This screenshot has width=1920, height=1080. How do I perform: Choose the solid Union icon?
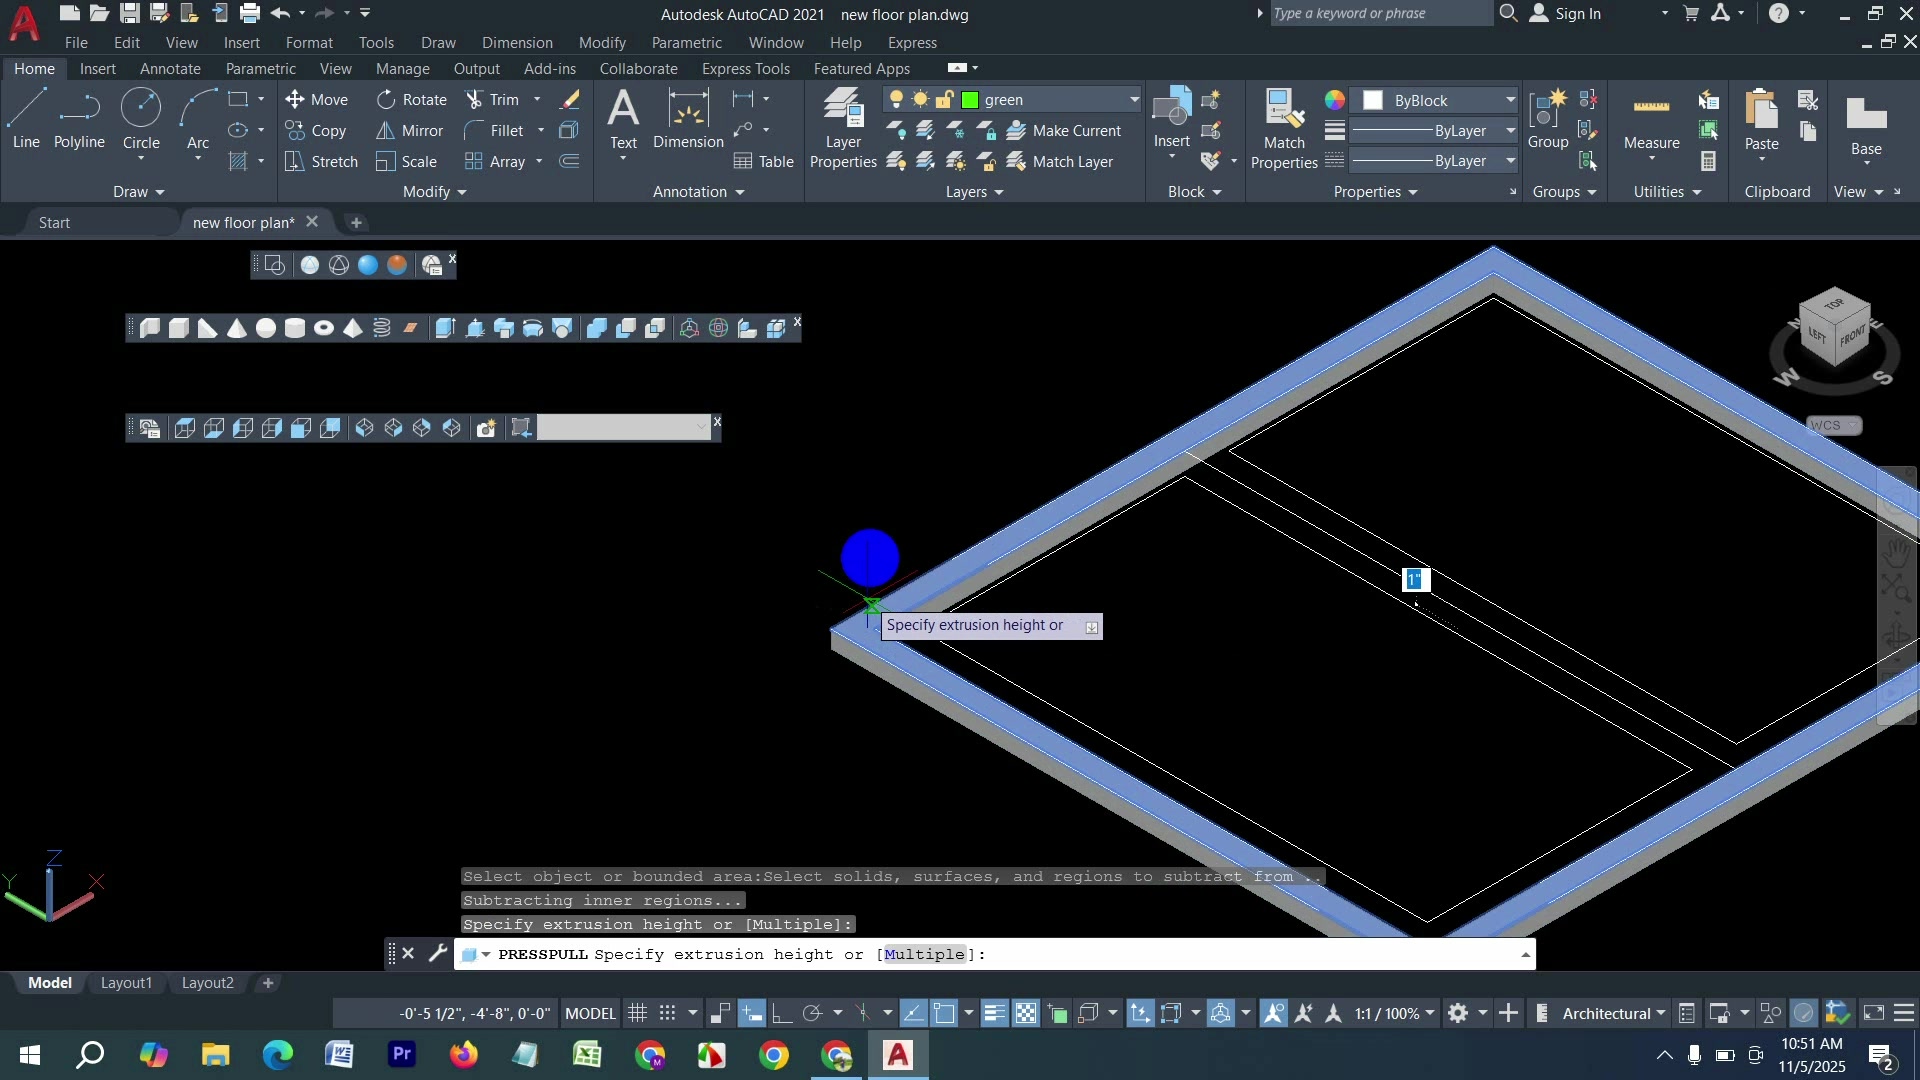(x=597, y=328)
